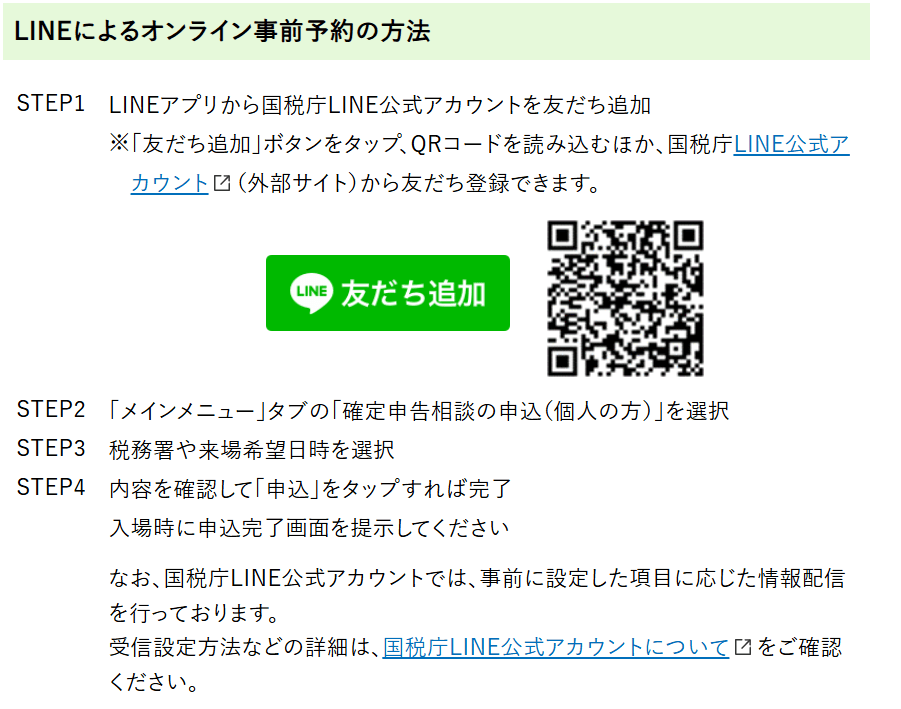Click the STEP4 label

[51, 488]
